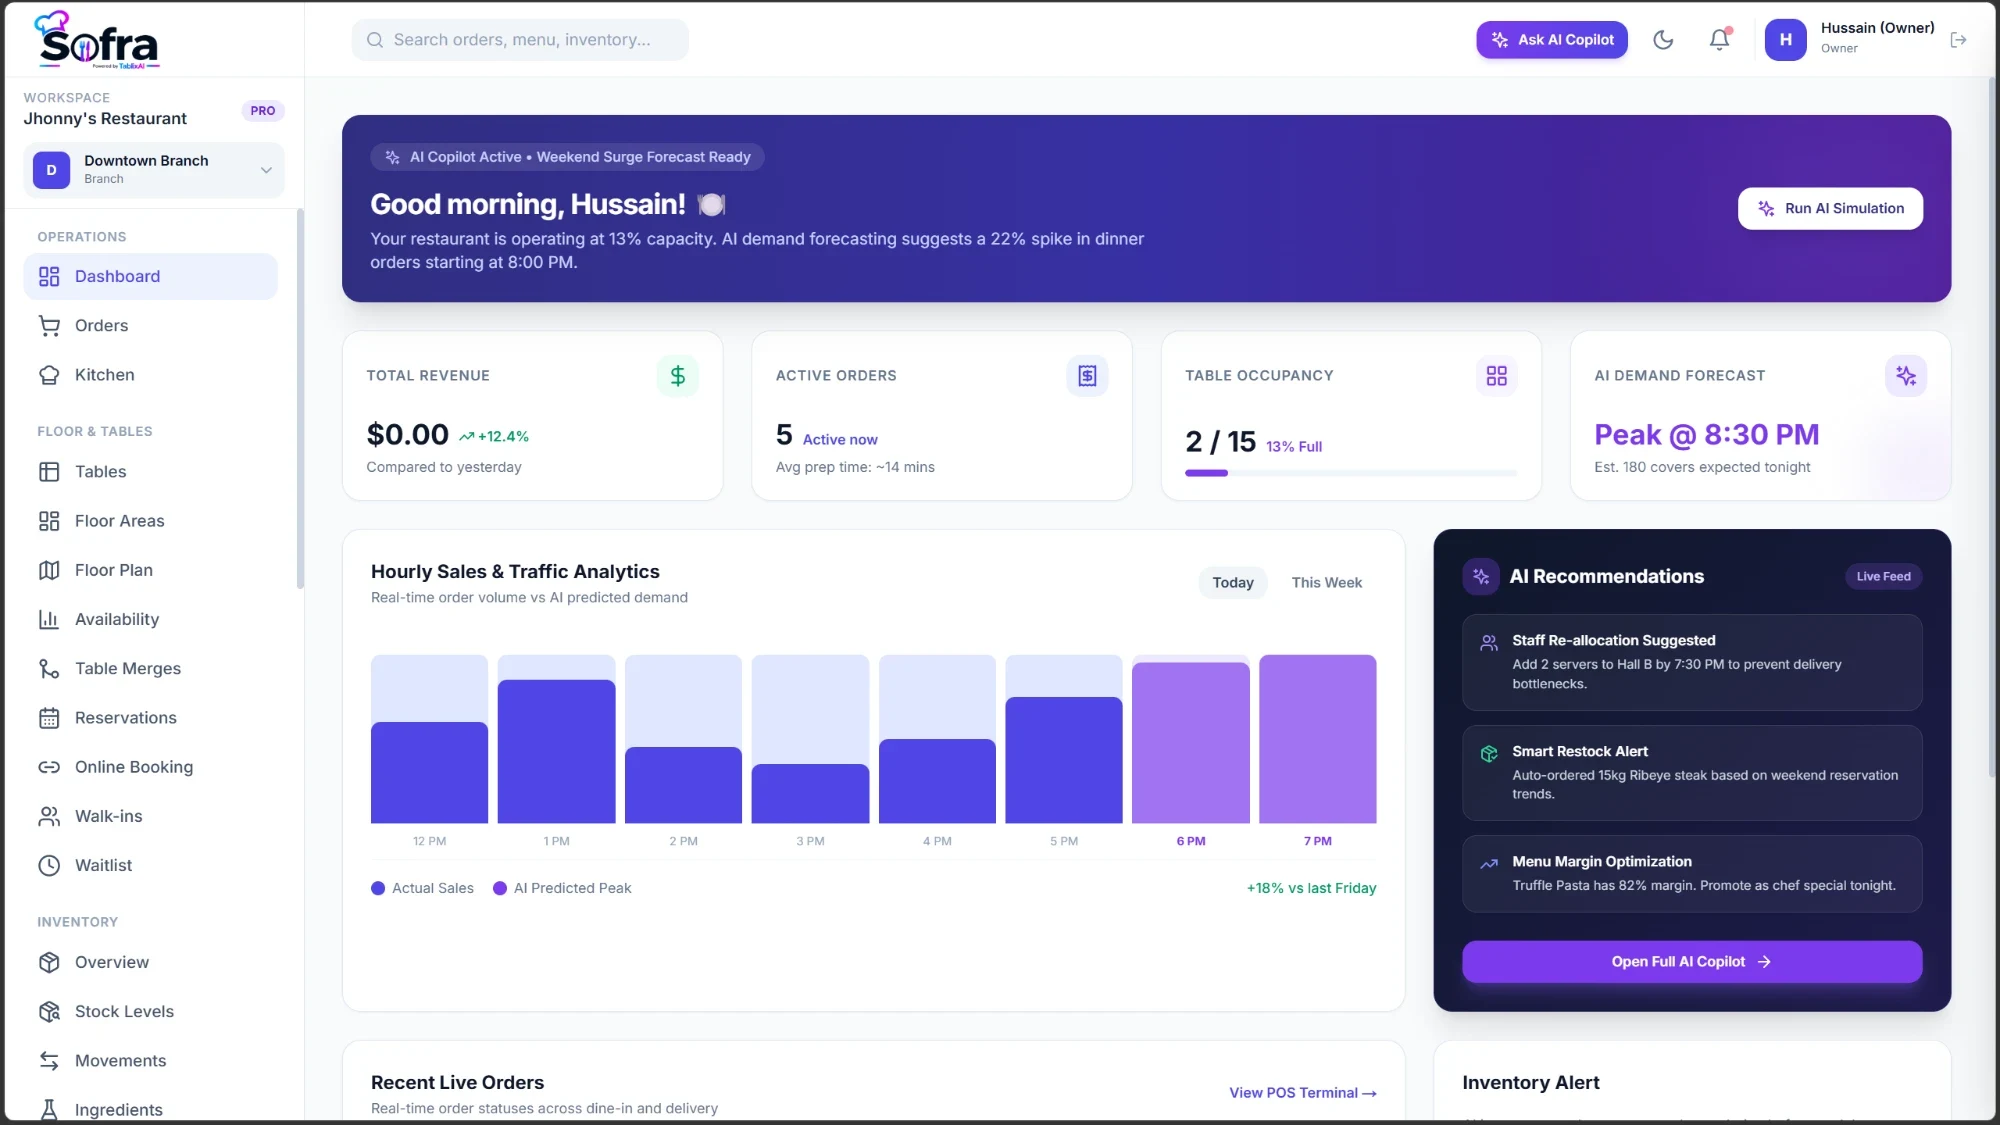Click the PRO workspace badge

pos(263,111)
